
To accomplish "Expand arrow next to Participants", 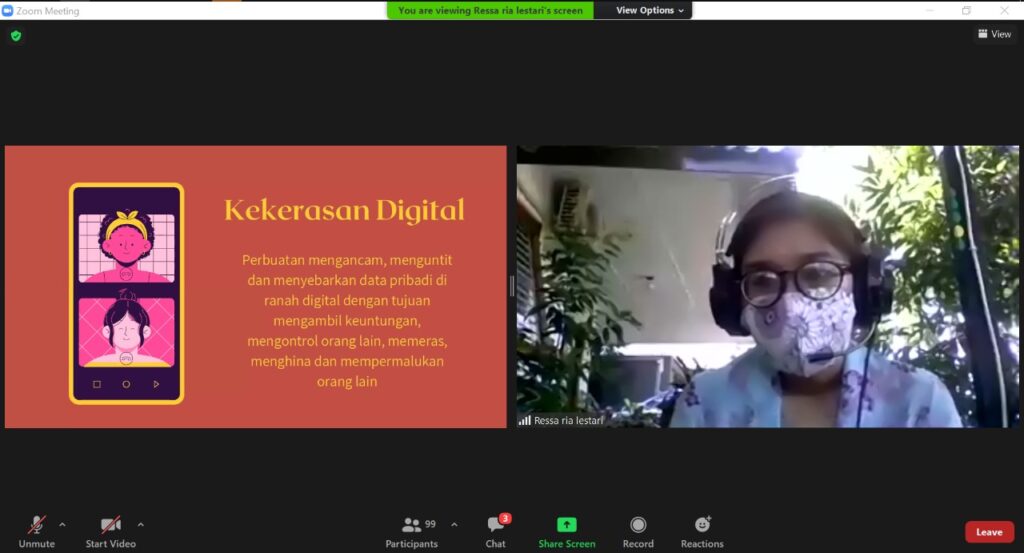I will (454, 524).
